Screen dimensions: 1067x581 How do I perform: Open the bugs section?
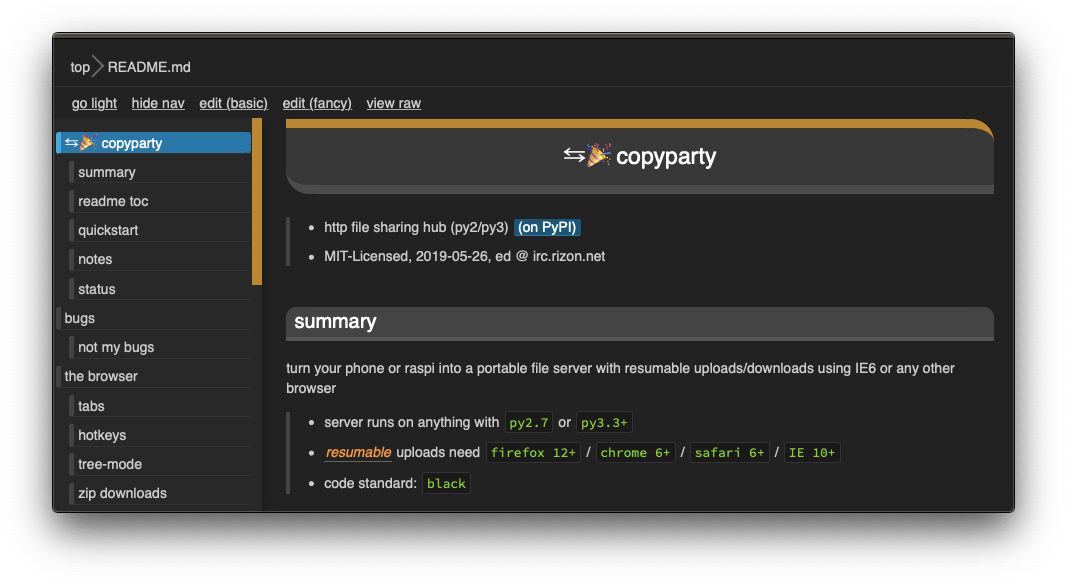[x=79, y=317]
